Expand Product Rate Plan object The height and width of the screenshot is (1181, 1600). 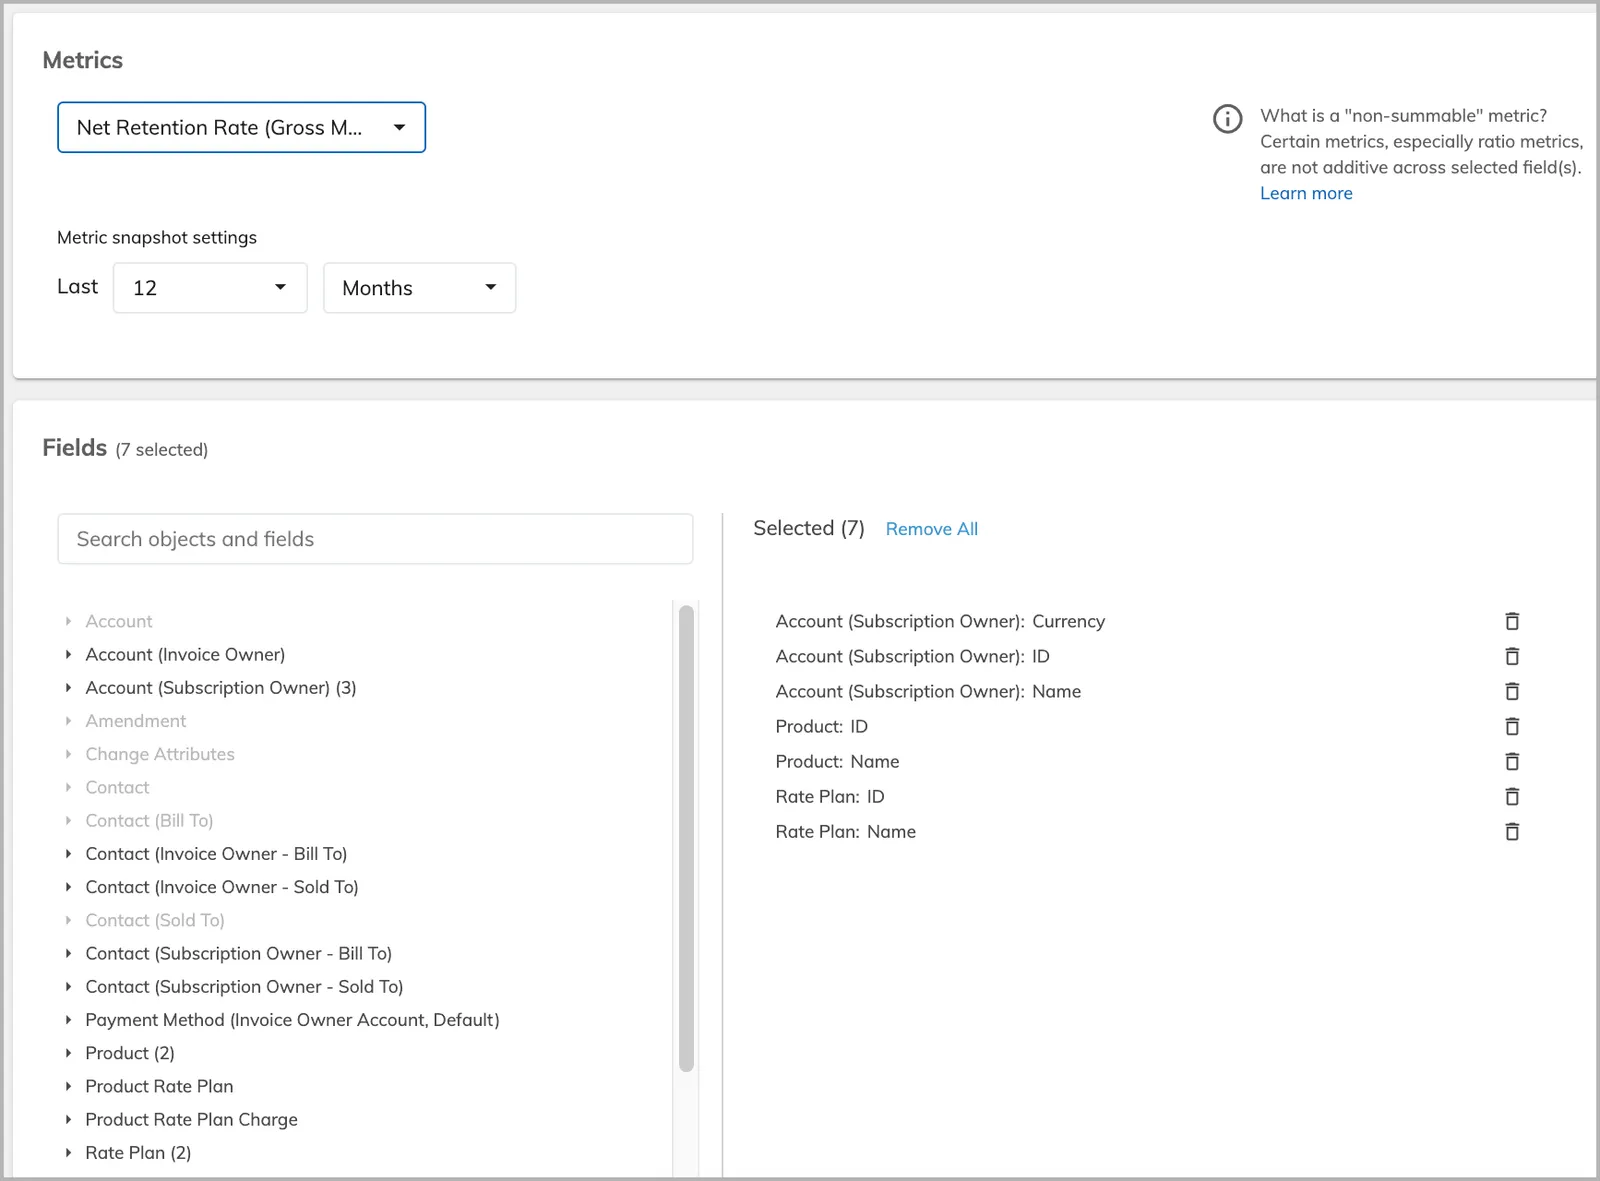click(x=68, y=1086)
